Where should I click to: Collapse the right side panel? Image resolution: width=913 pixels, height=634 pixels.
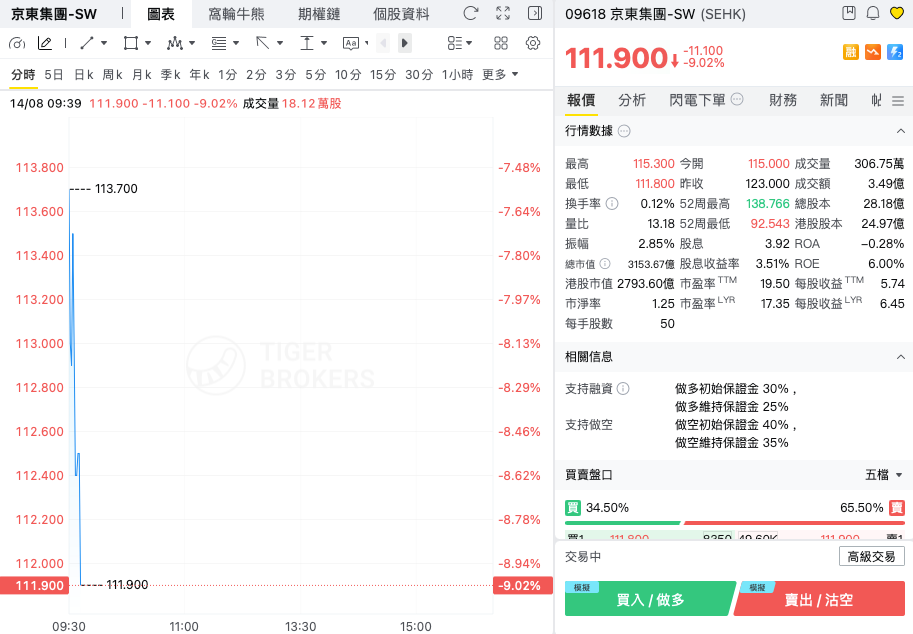click(x=535, y=13)
